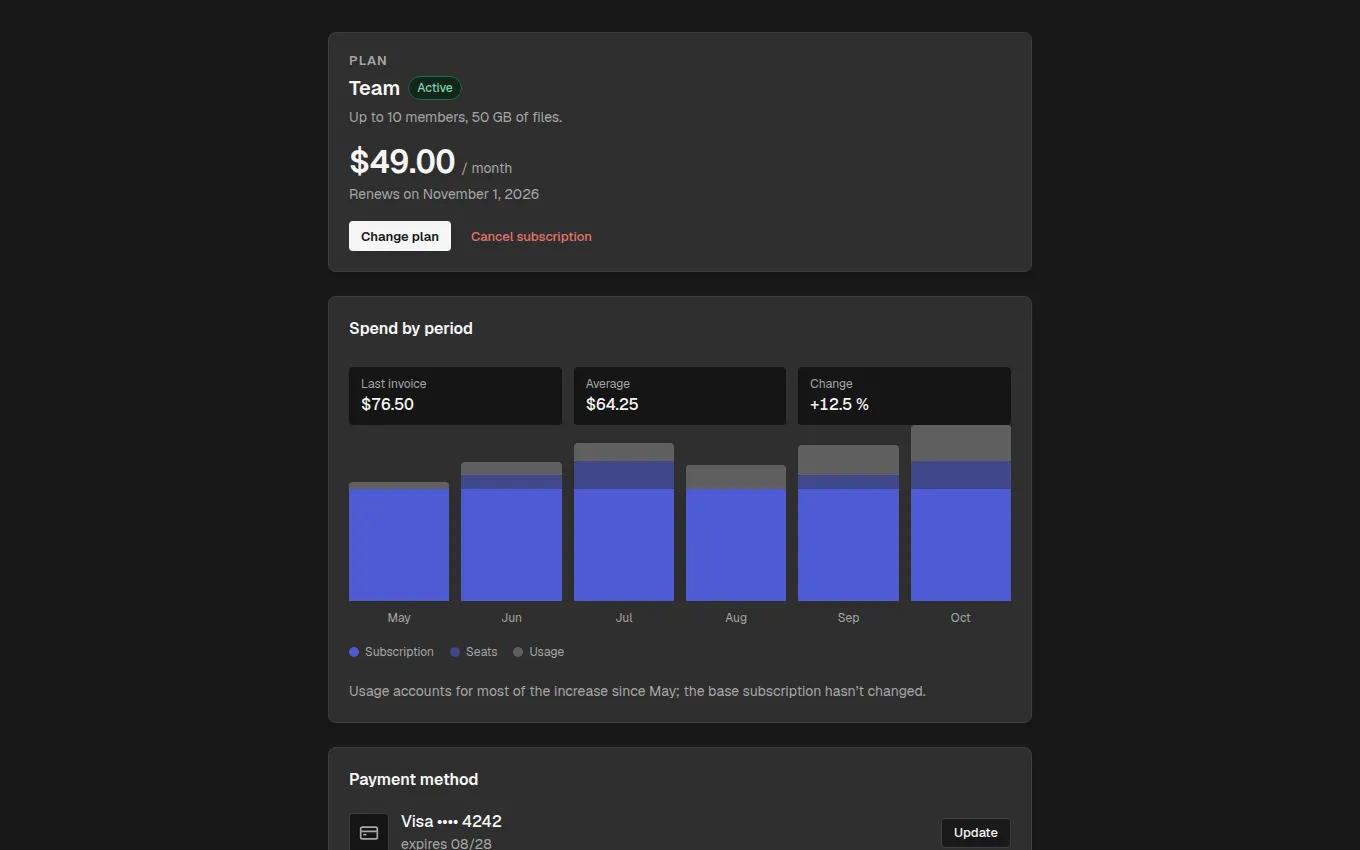Click the Payment method heading
1360x850 pixels.
(x=414, y=779)
